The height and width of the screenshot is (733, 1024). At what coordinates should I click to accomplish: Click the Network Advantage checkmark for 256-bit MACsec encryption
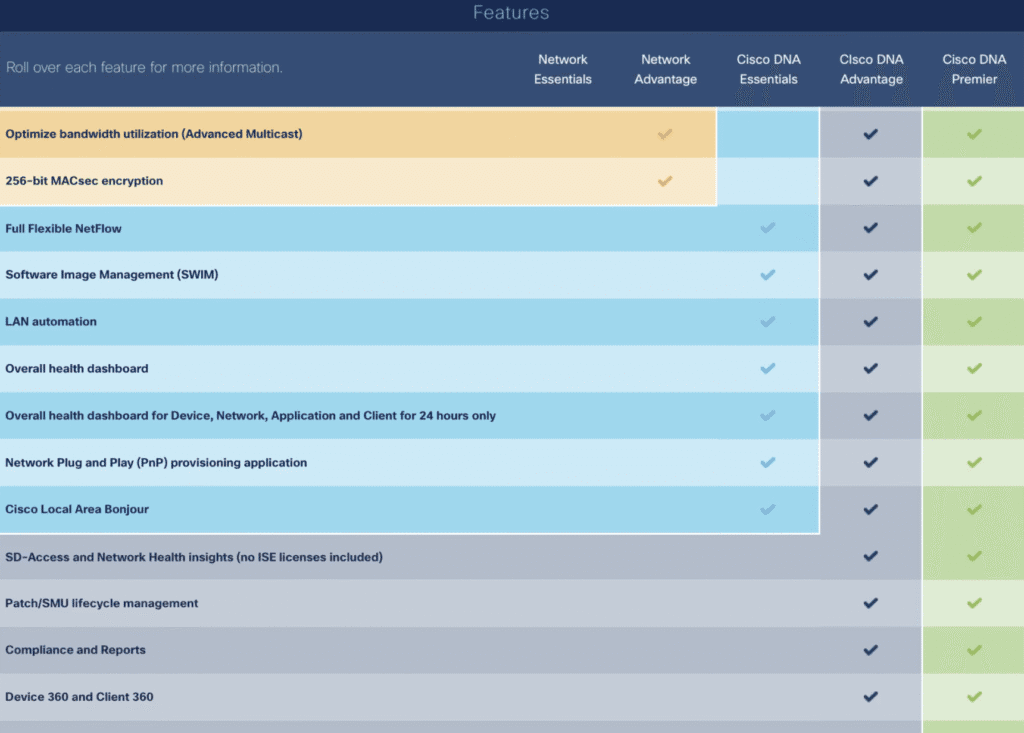(665, 181)
